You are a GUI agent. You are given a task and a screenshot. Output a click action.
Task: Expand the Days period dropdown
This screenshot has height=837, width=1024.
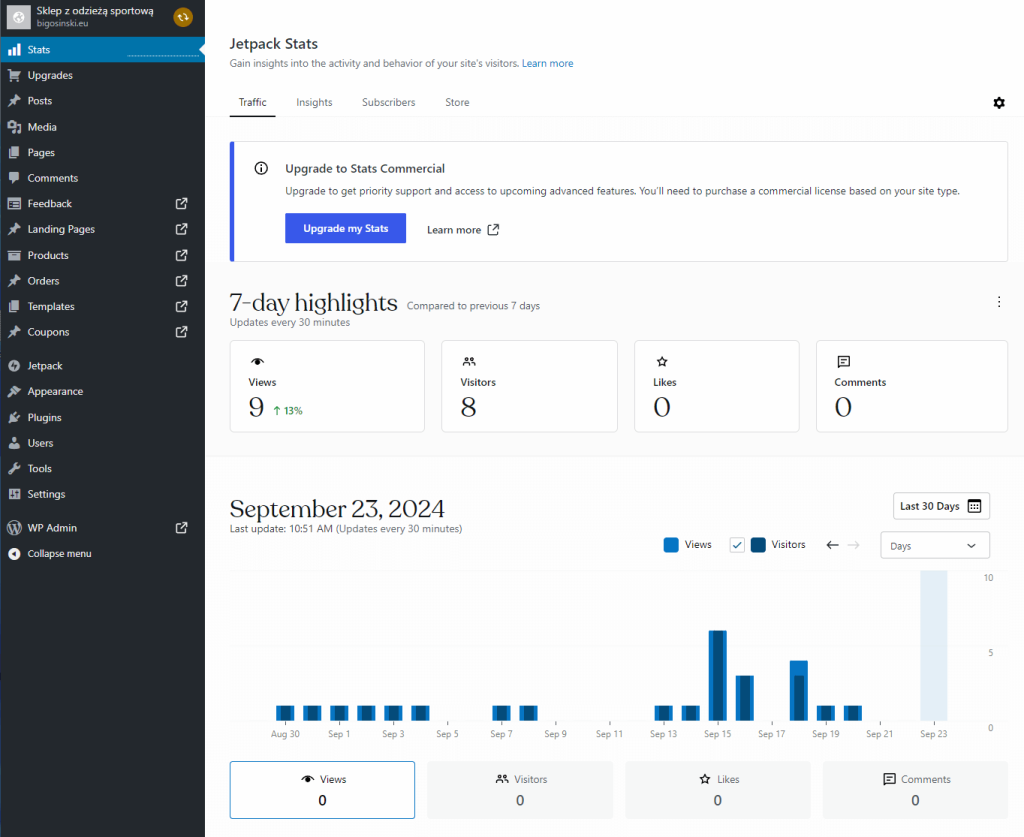[x=934, y=546]
